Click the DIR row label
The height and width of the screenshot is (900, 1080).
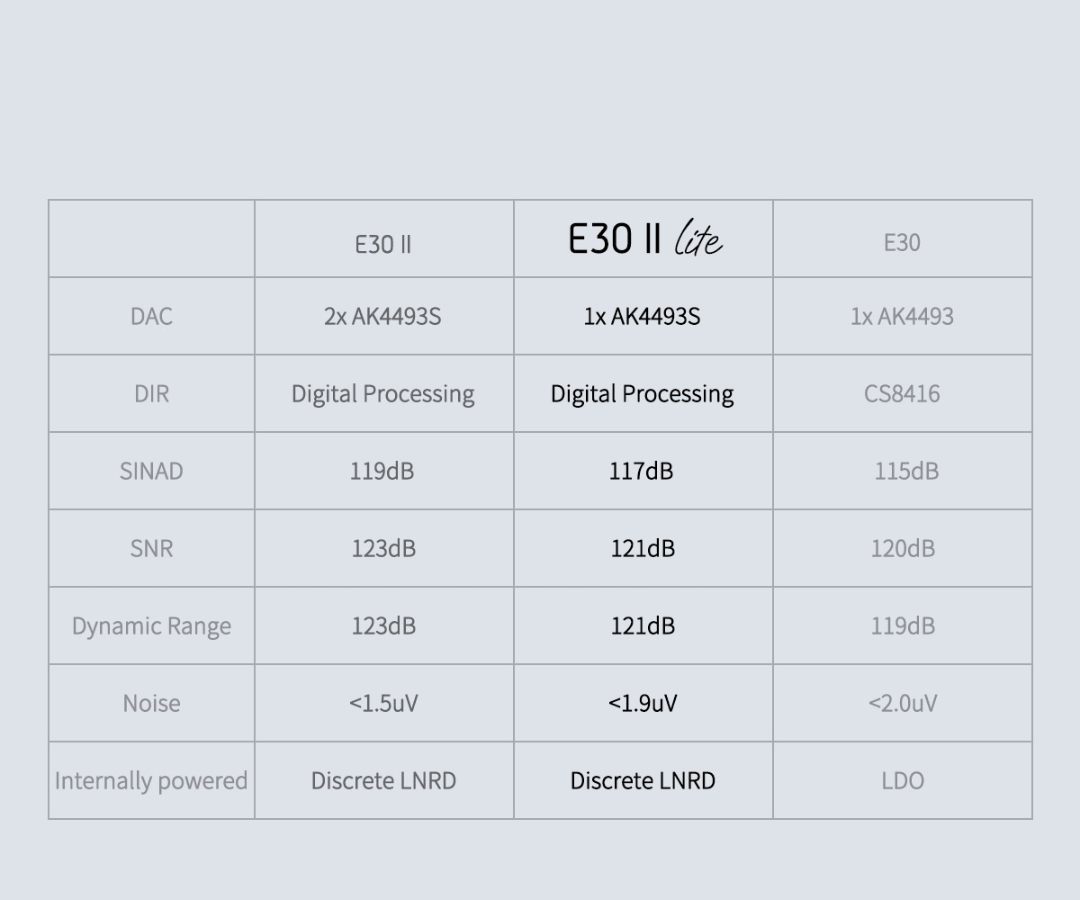click(x=152, y=393)
